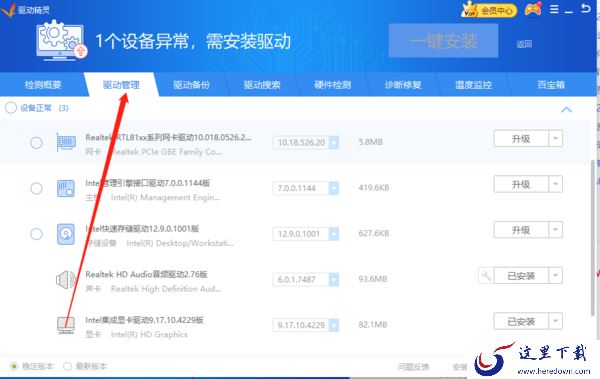Open version dropdown showing 7.0.0.1144
The height and width of the screenshot is (379, 600).
coord(334,188)
